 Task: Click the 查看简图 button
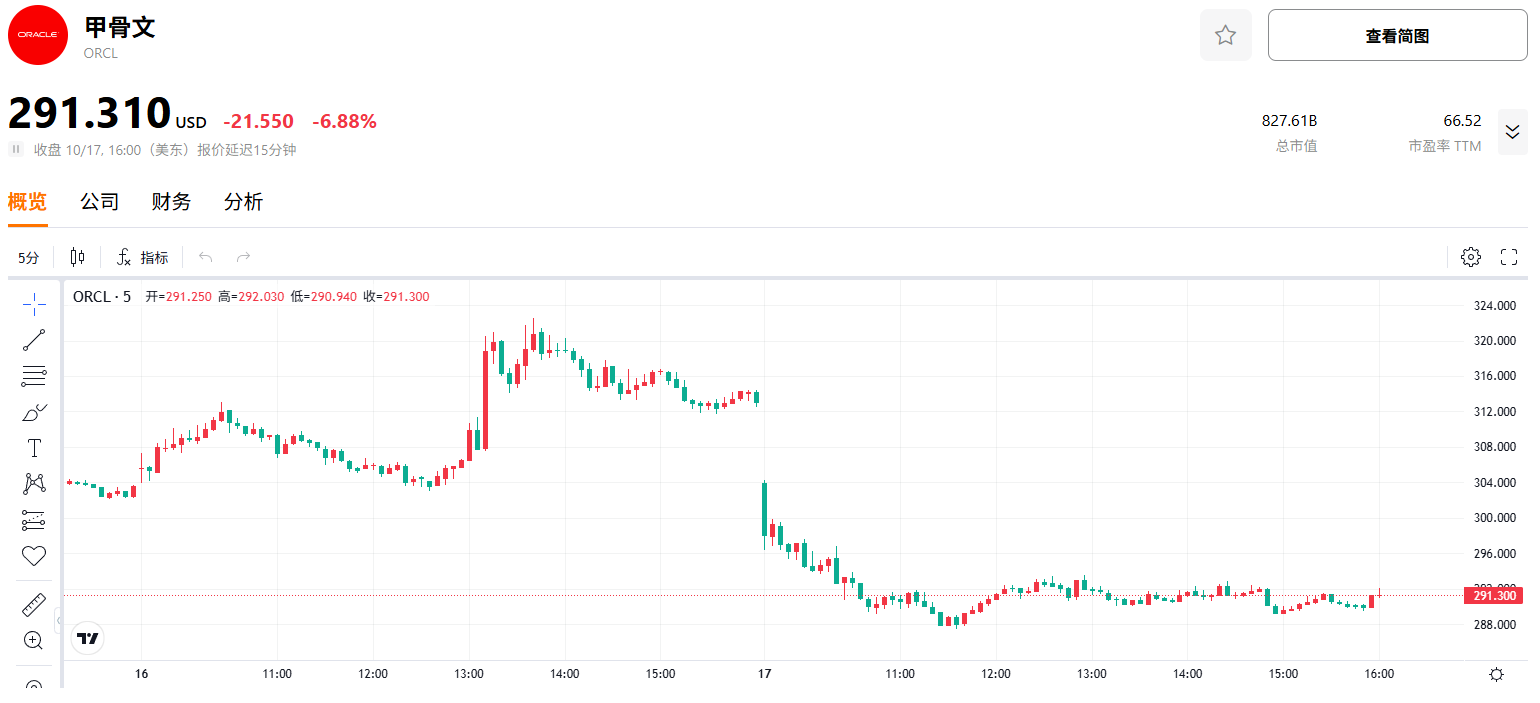tap(1397, 36)
